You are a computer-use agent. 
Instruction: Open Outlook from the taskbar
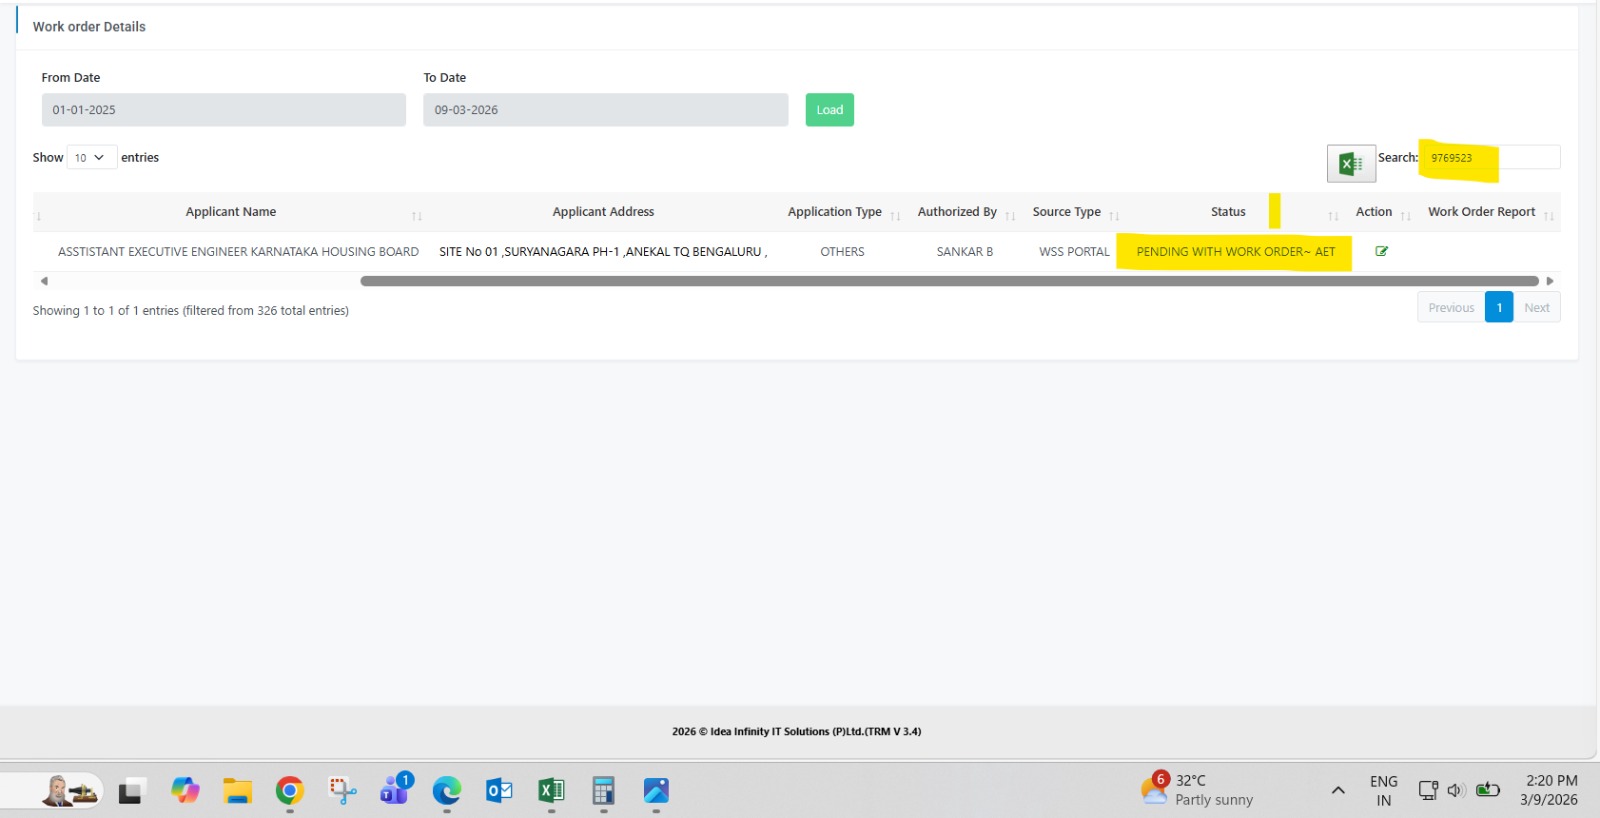[499, 791]
